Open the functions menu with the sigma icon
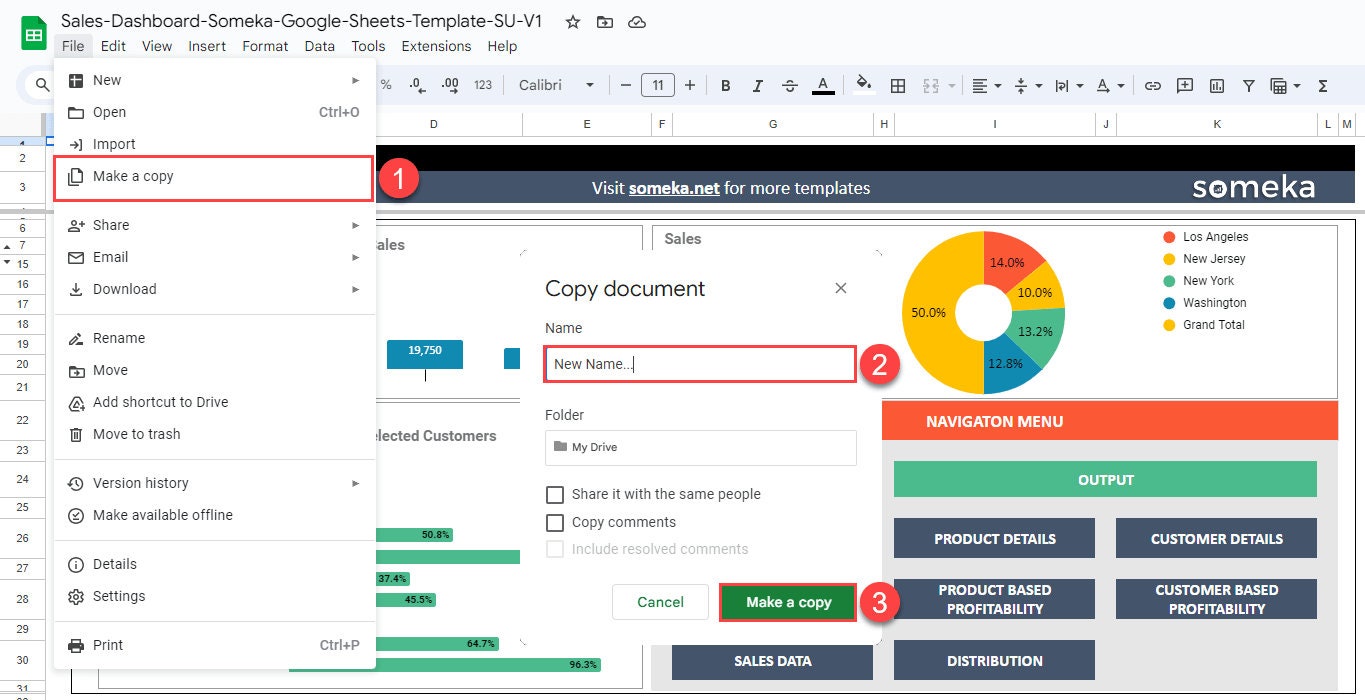Viewport: 1365px width, 700px height. click(x=1322, y=85)
